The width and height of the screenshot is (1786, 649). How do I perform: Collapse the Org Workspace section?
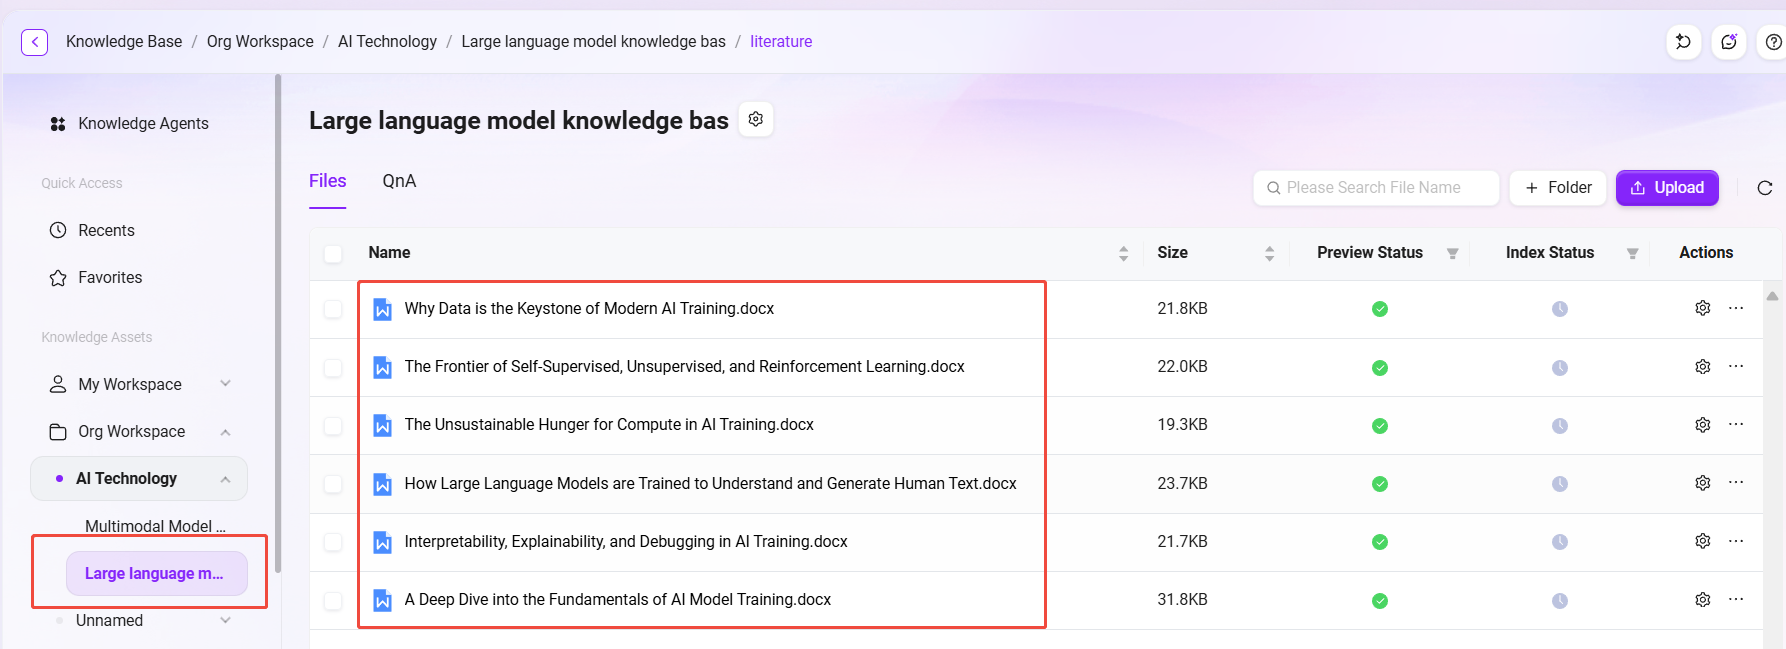click(226, 432)
